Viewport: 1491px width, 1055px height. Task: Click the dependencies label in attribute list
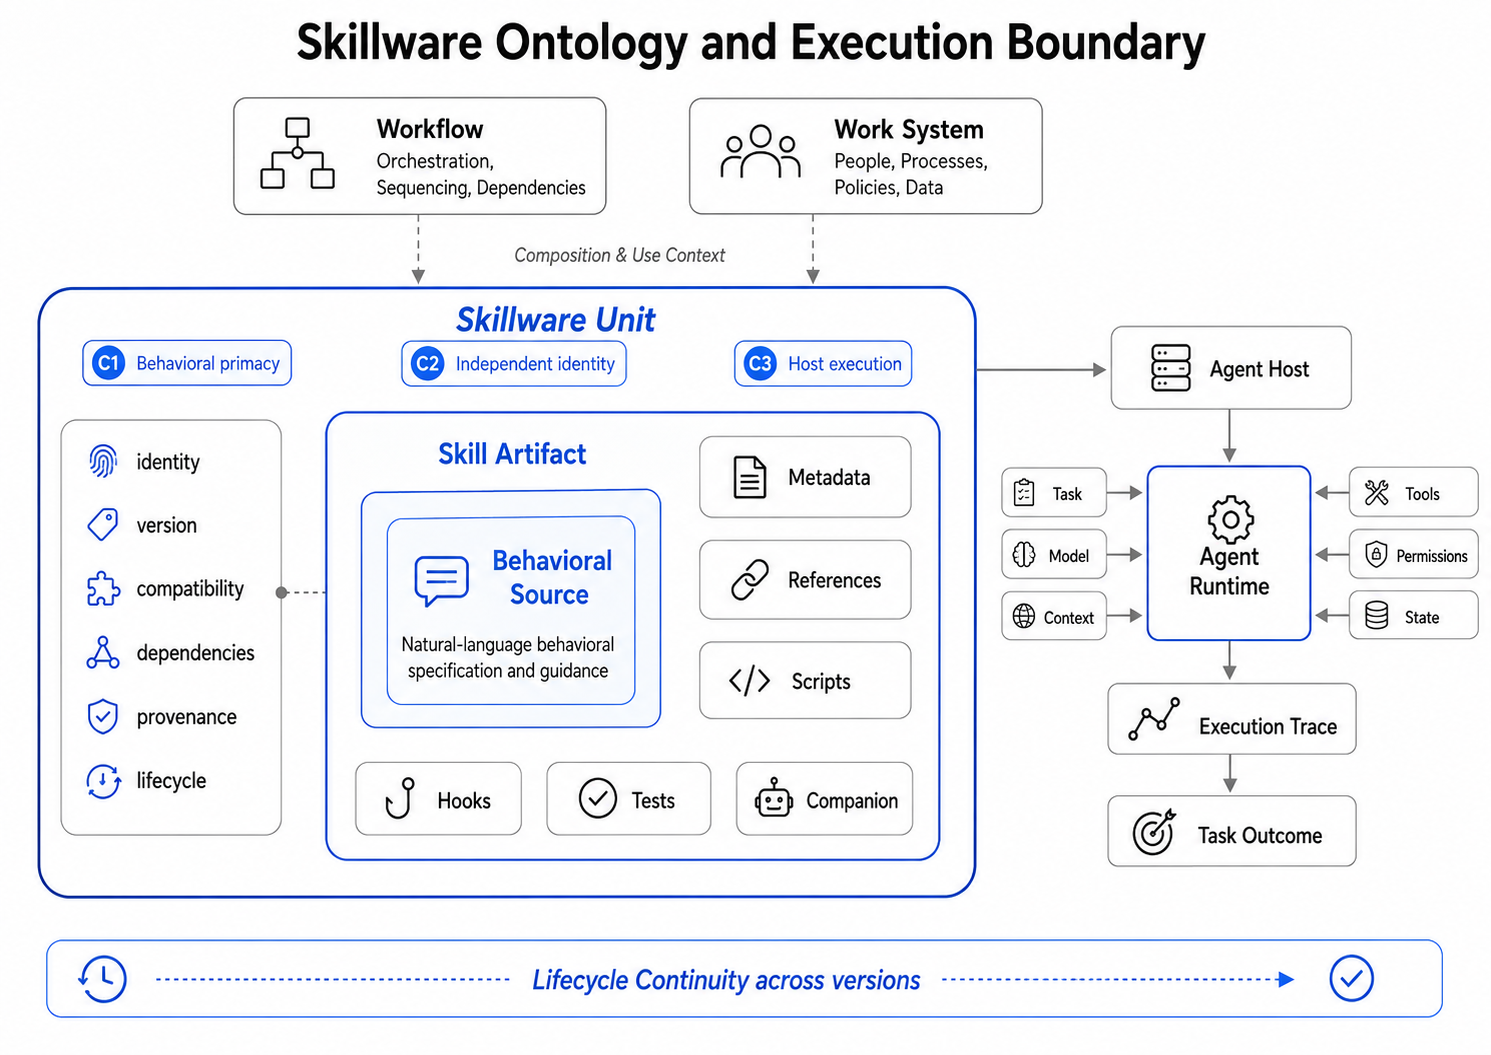click(196, 653)
